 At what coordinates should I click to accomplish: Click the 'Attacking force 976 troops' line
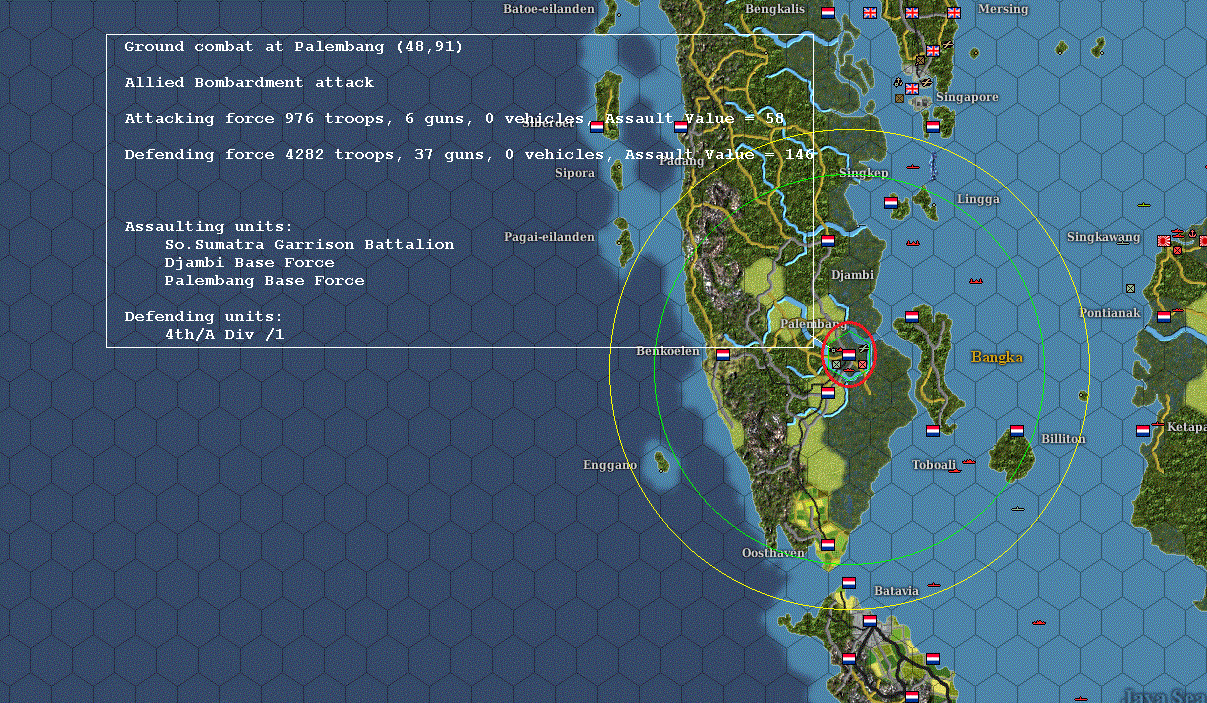tap(454, 119)
